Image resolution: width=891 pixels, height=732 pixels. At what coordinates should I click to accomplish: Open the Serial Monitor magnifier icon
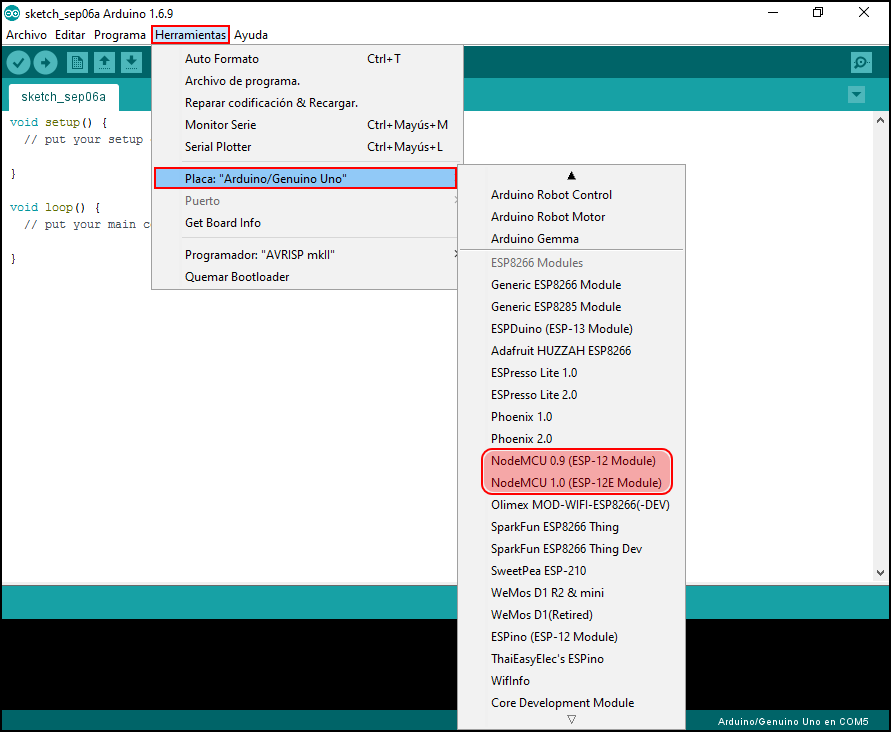tap(861, 63)
